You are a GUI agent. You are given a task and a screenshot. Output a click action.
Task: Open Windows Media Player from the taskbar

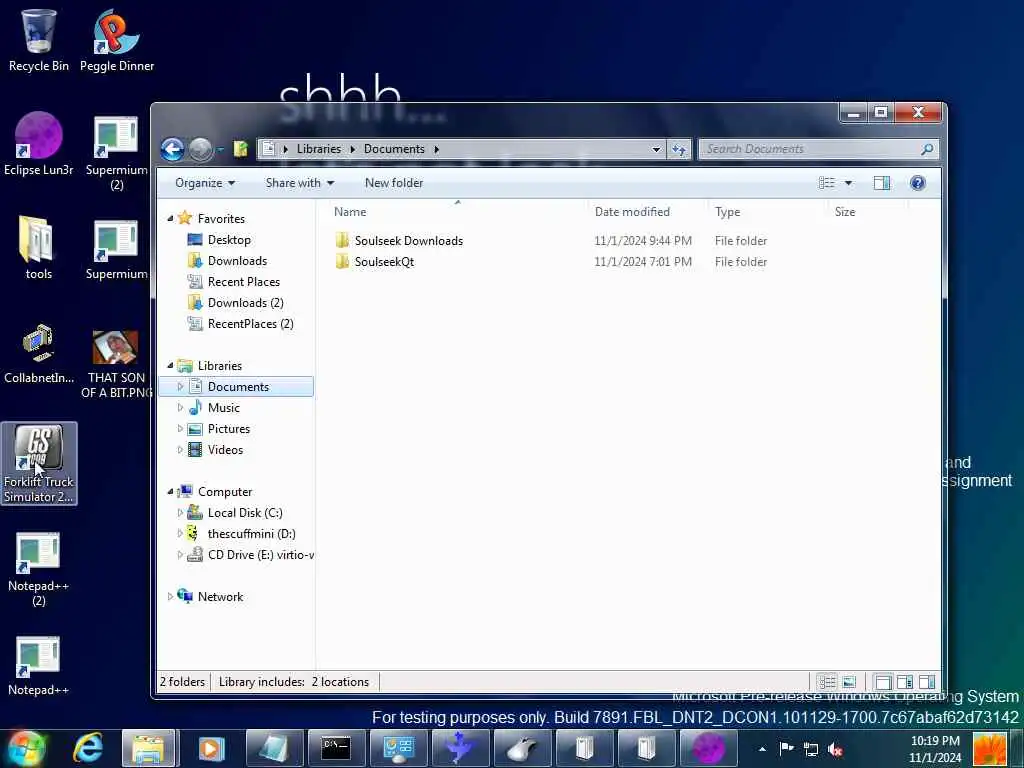(210, 748)
